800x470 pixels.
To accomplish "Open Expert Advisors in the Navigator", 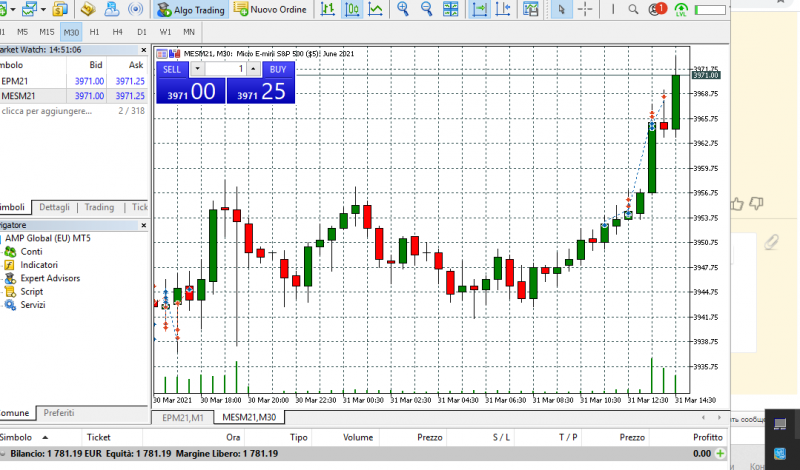I will (x=50, y=278).
